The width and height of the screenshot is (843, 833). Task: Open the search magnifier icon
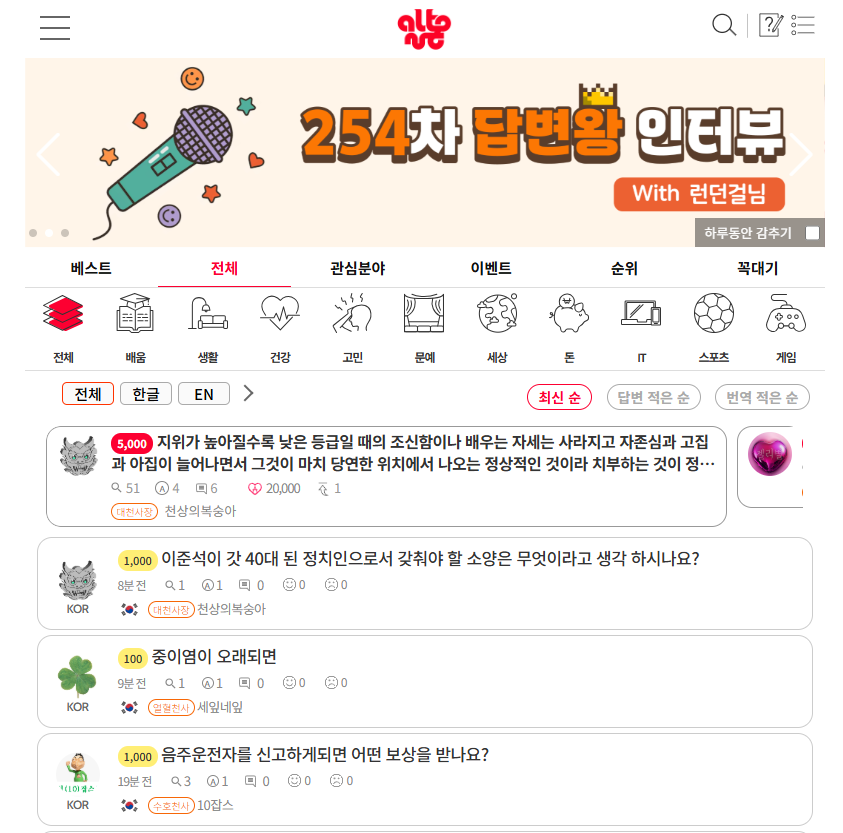click(x=724, y=25)
